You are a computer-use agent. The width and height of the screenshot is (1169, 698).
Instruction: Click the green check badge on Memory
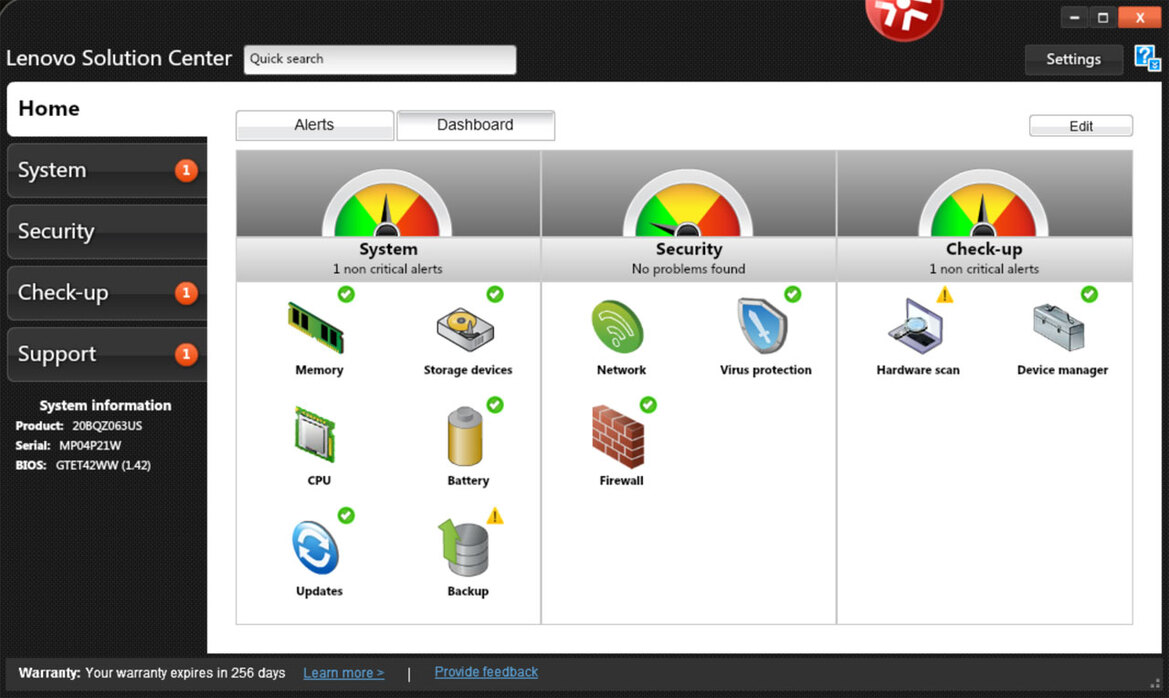346,294
